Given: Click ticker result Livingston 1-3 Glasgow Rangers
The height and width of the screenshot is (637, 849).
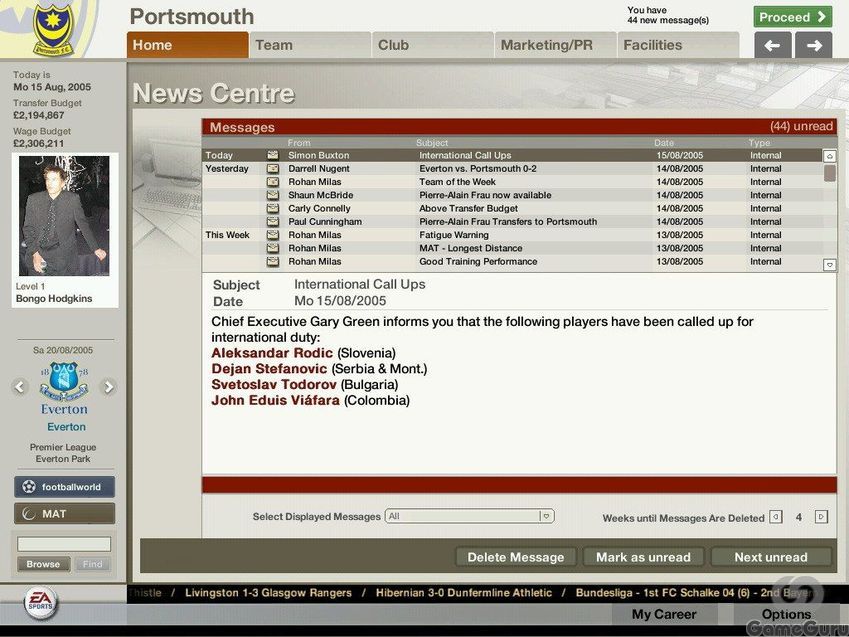Looking at the screenshot, I should (268, 593).
